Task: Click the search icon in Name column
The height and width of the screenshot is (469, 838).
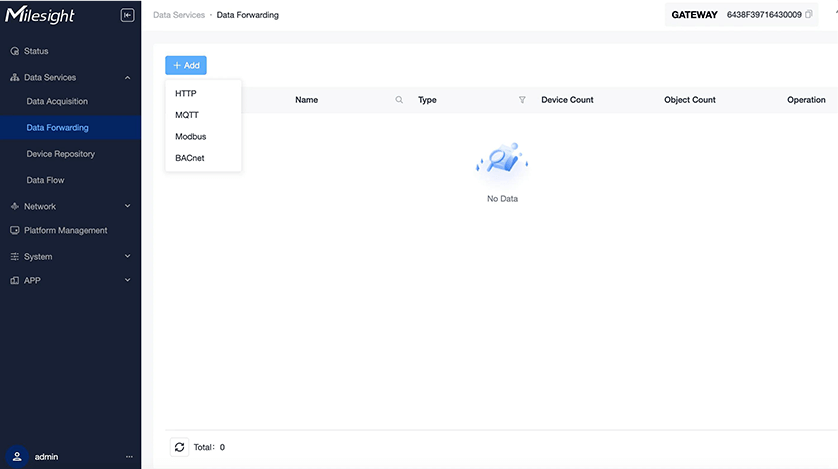Action: coord(400,100)
